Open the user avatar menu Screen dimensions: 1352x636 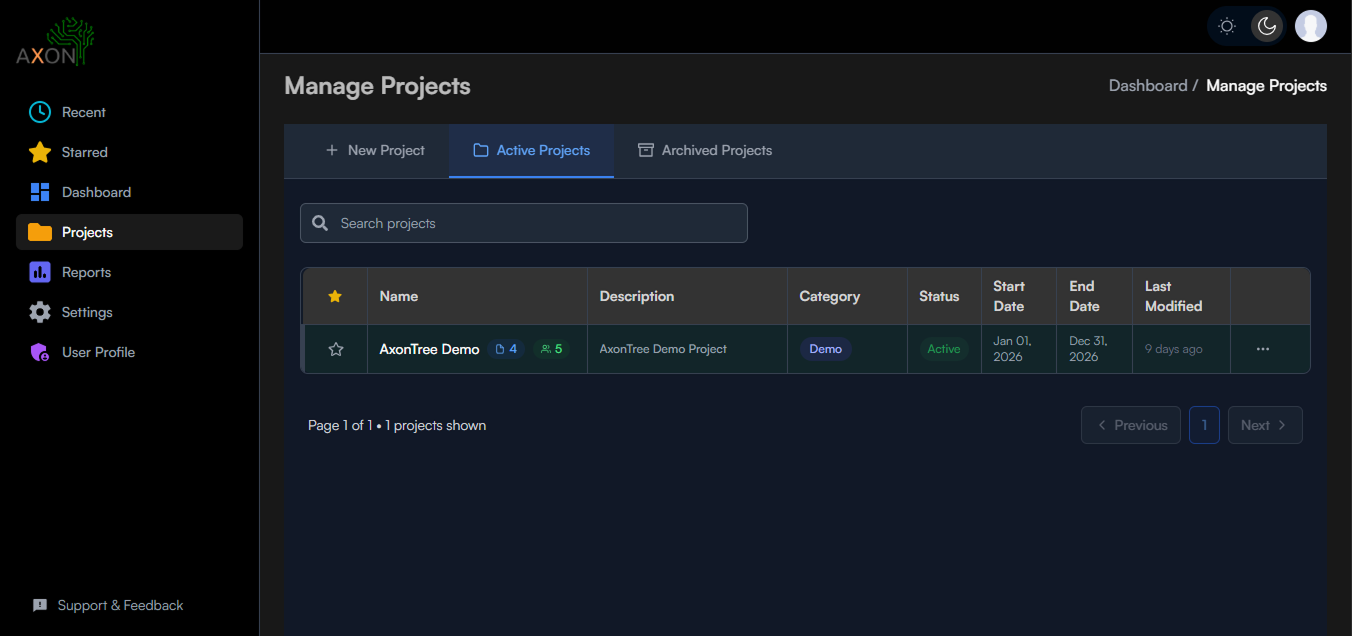(x=1311, y=26)
